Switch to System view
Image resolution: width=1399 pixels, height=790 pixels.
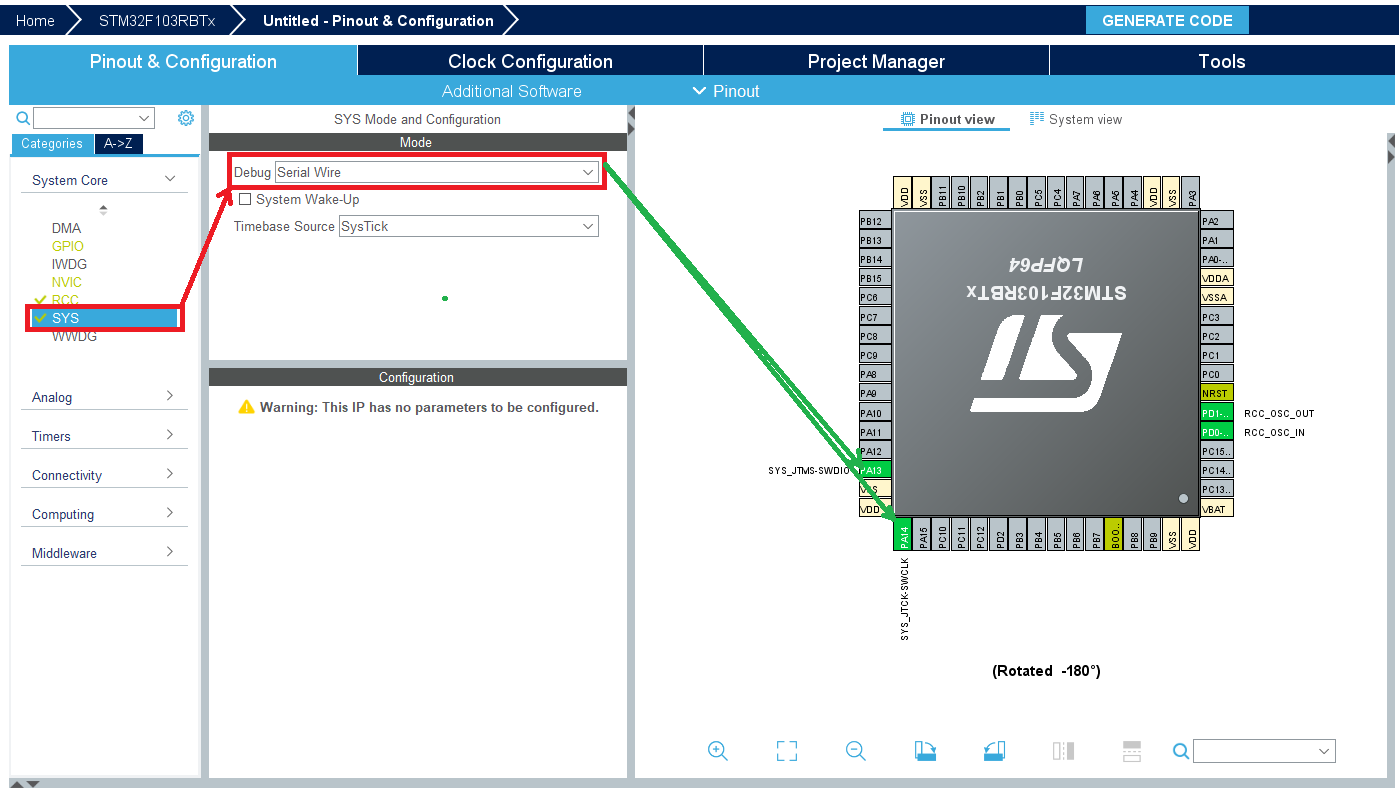[x=1076, y=119]
